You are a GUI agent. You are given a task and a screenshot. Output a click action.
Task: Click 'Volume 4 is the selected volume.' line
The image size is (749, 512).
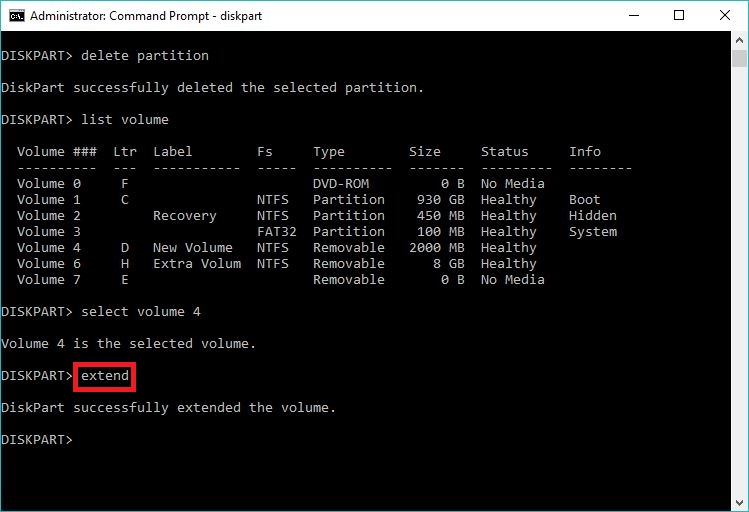coord(128,344)
